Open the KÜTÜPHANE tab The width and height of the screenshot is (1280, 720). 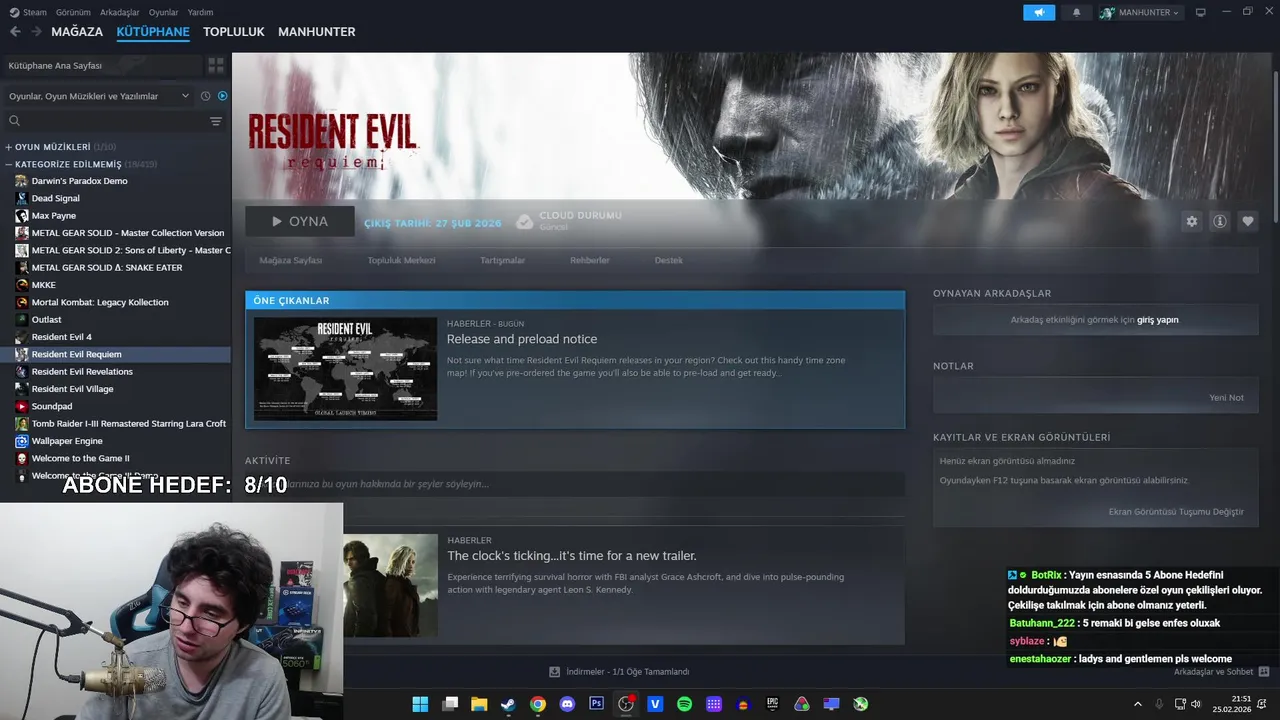tap(153, 32)
